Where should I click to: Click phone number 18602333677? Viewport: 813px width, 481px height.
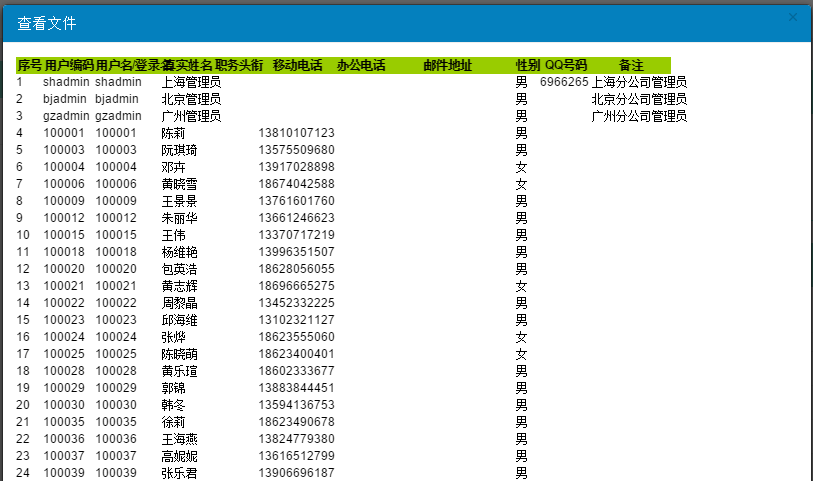click(x=297, y=371)
